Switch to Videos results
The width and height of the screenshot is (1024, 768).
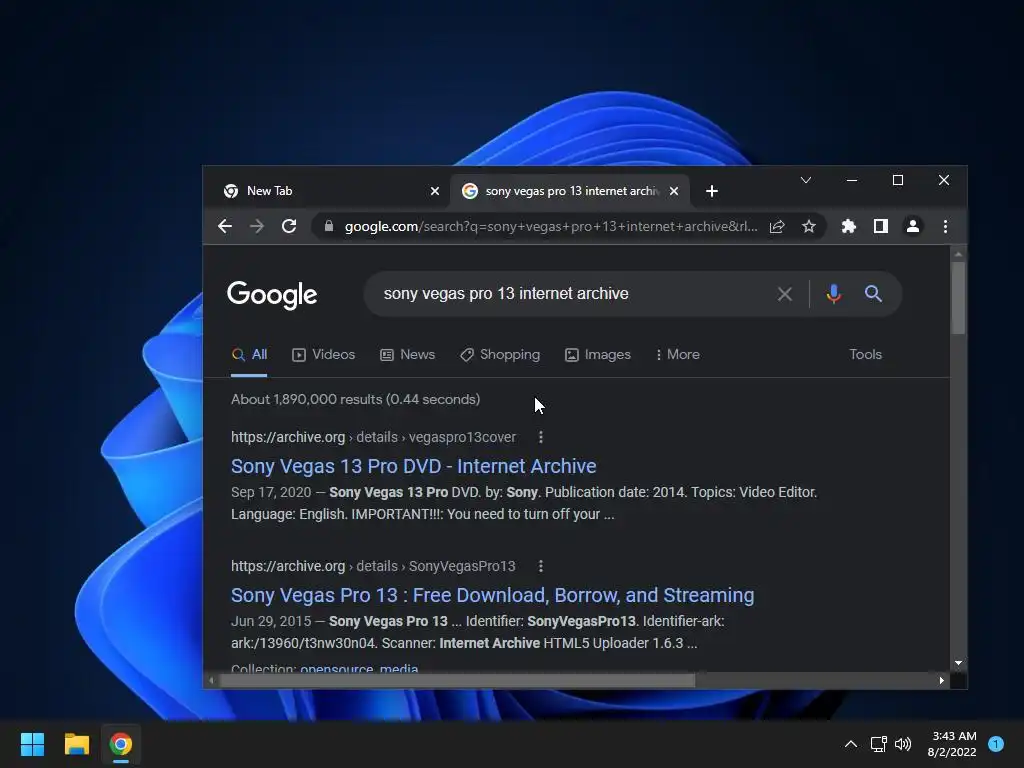tap(323, 355)
